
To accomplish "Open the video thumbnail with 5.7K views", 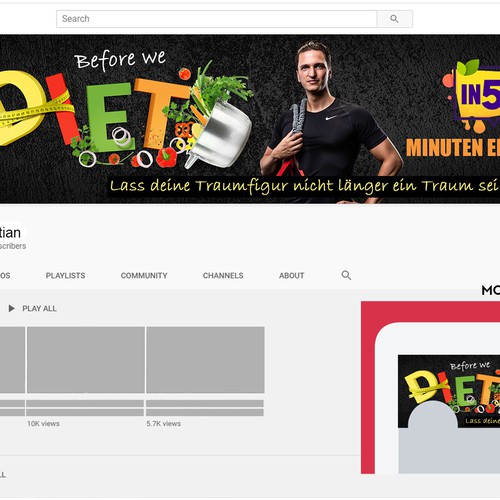I will click(205, 360).
